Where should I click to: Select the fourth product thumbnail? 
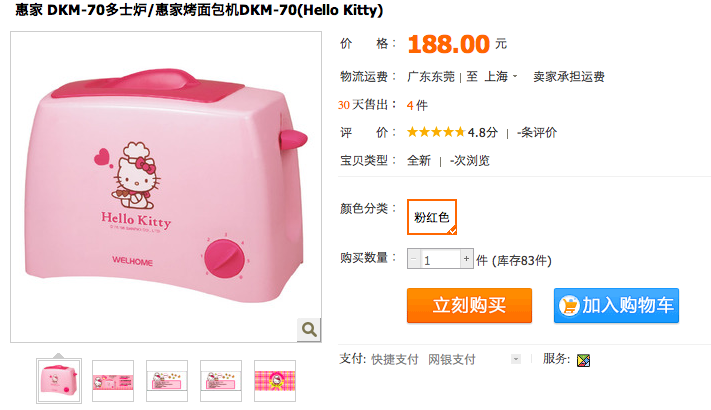pyautogui.click(x=221, y=381)
